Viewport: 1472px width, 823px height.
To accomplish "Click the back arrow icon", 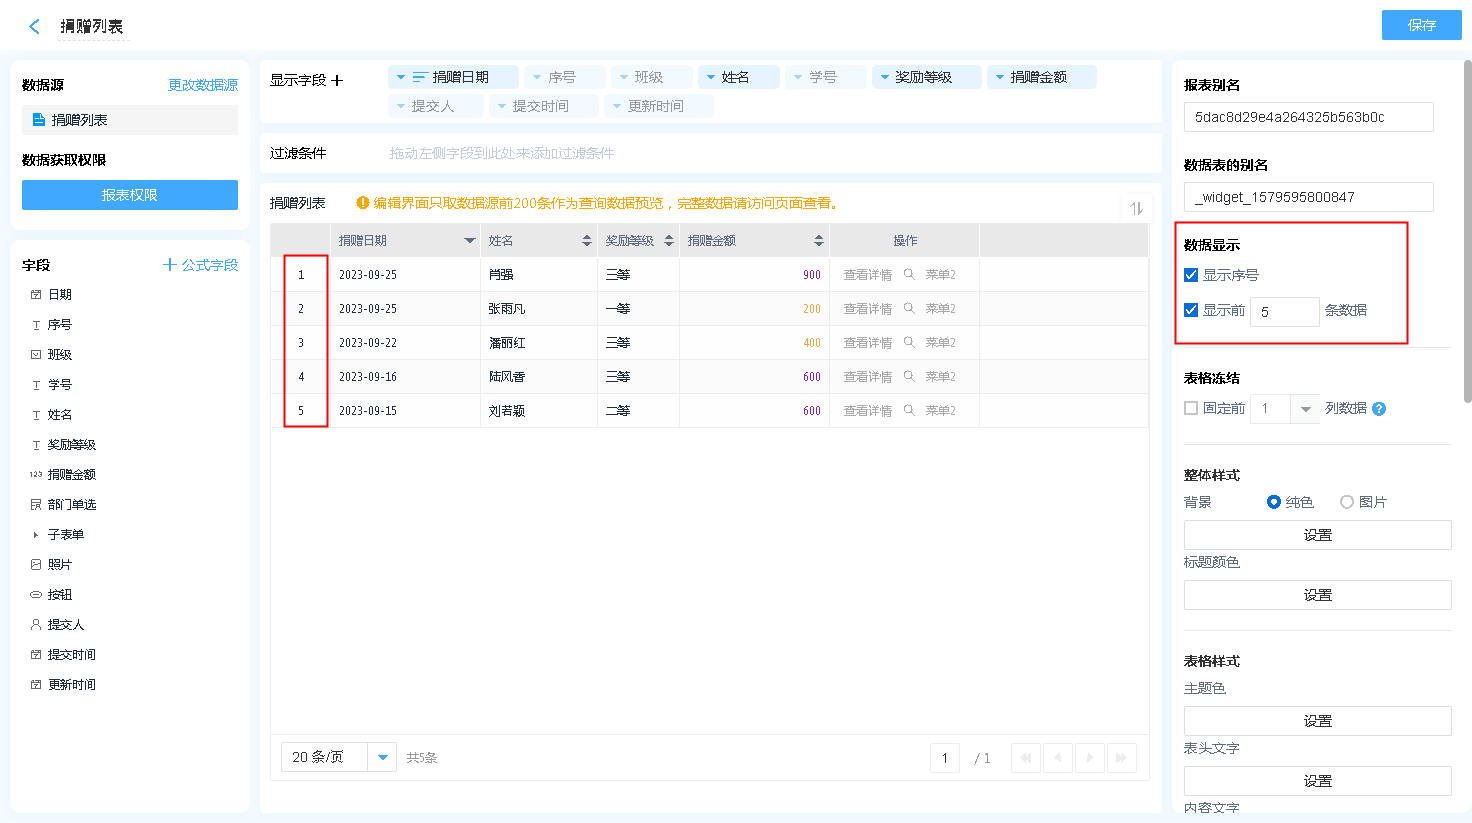I will click(35, 27).
